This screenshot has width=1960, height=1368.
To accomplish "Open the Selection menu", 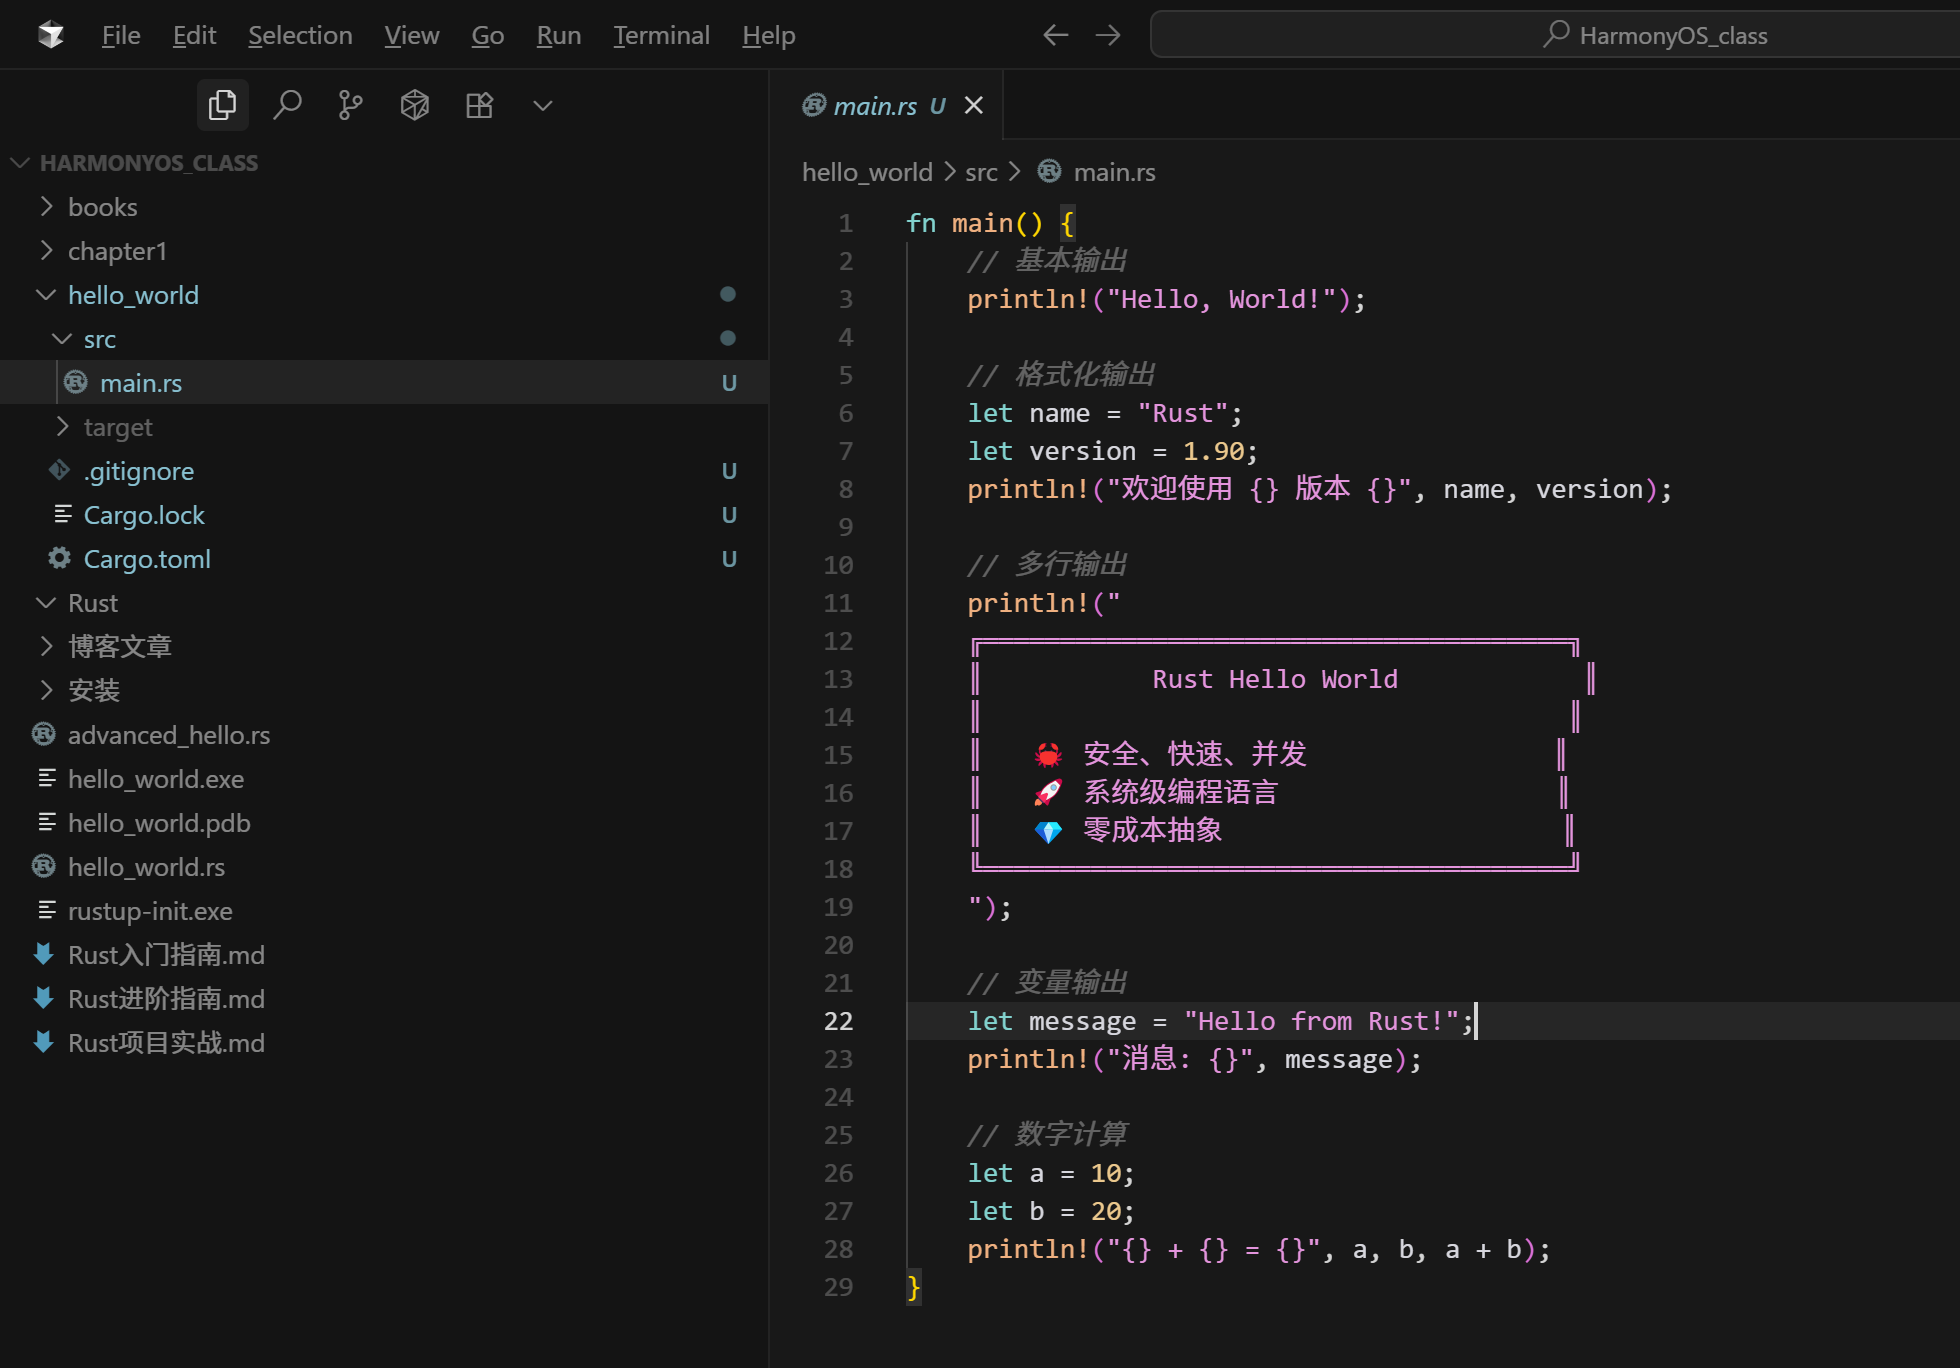I will tap(300, 35).
